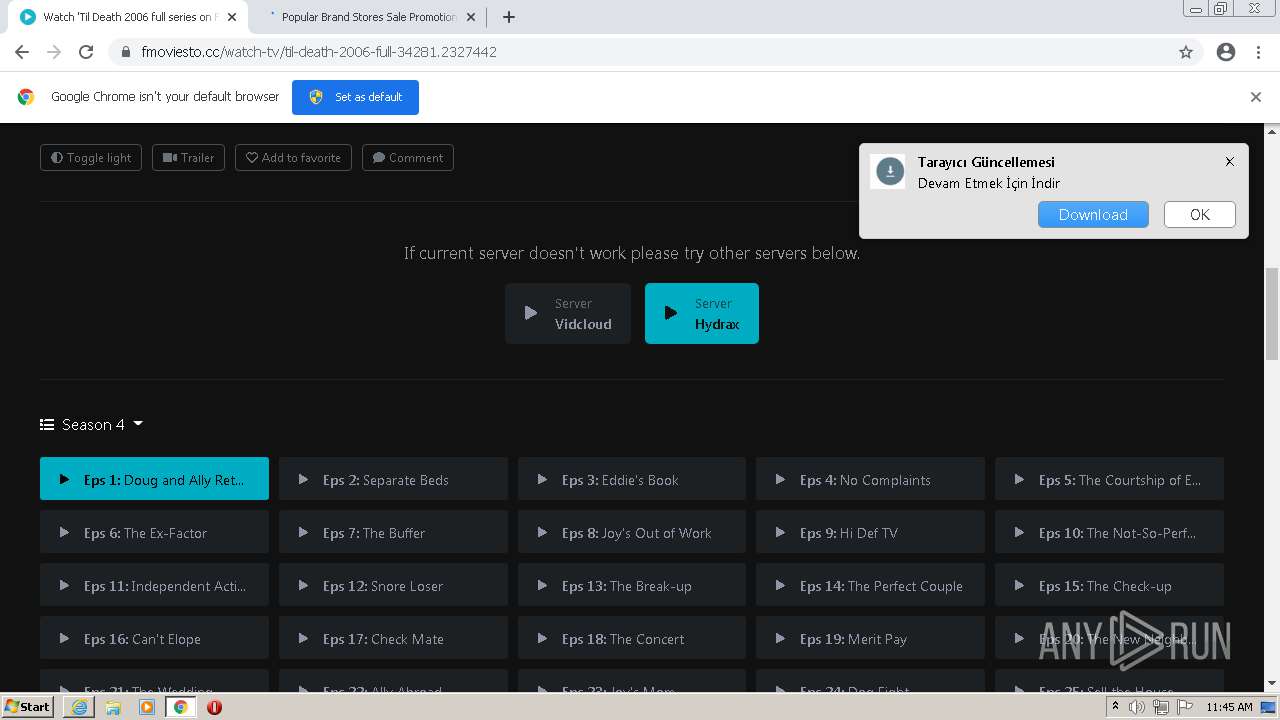
Task: Play Eps 4: No Complaints
Action: coord(870,479)
